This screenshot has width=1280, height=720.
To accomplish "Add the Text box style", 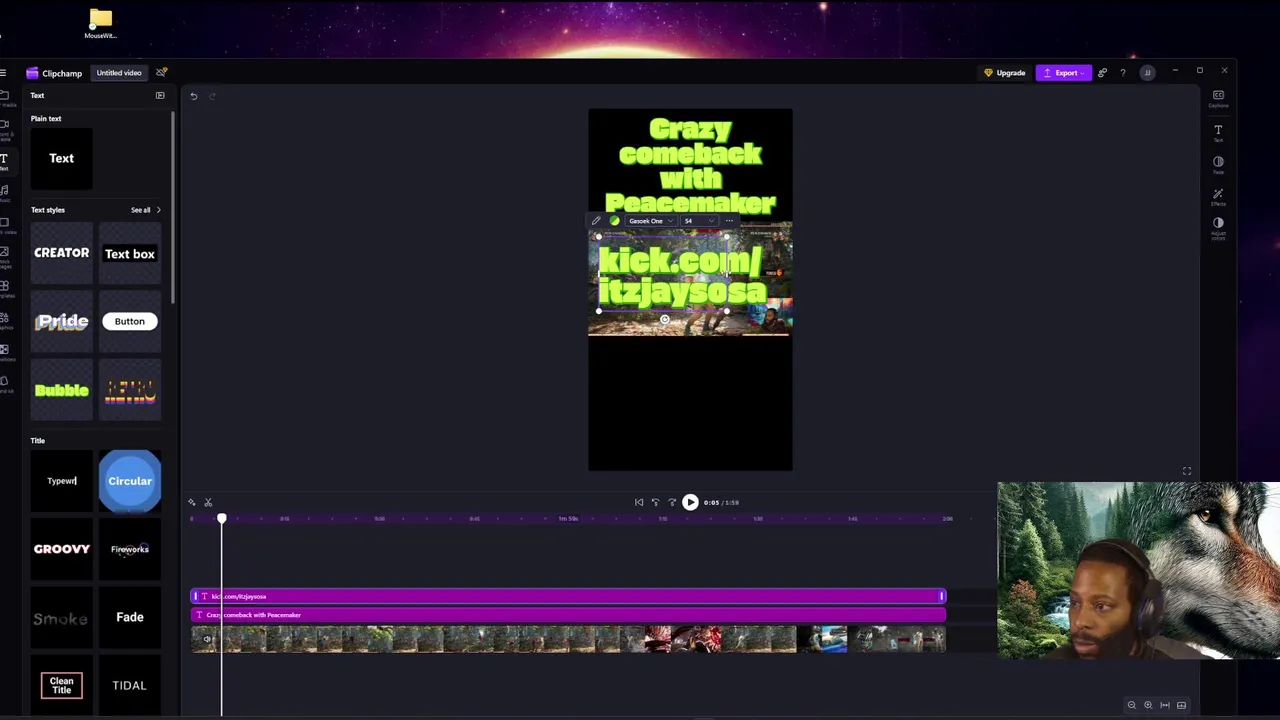I will 130,253.
